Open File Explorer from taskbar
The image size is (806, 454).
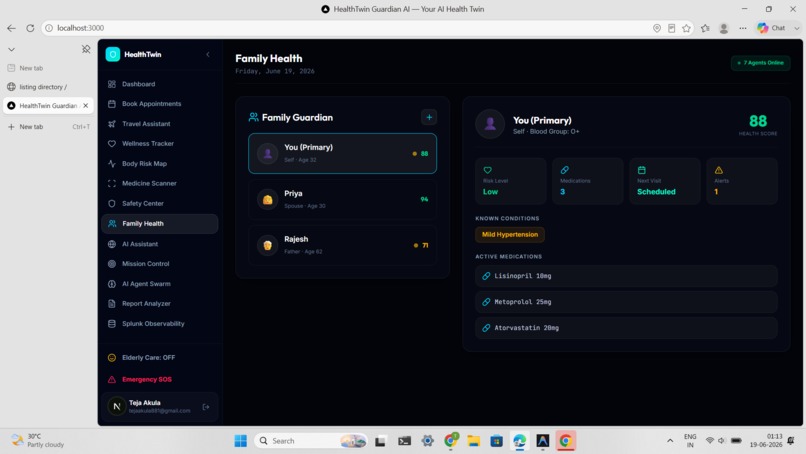[x=473, y=441]
